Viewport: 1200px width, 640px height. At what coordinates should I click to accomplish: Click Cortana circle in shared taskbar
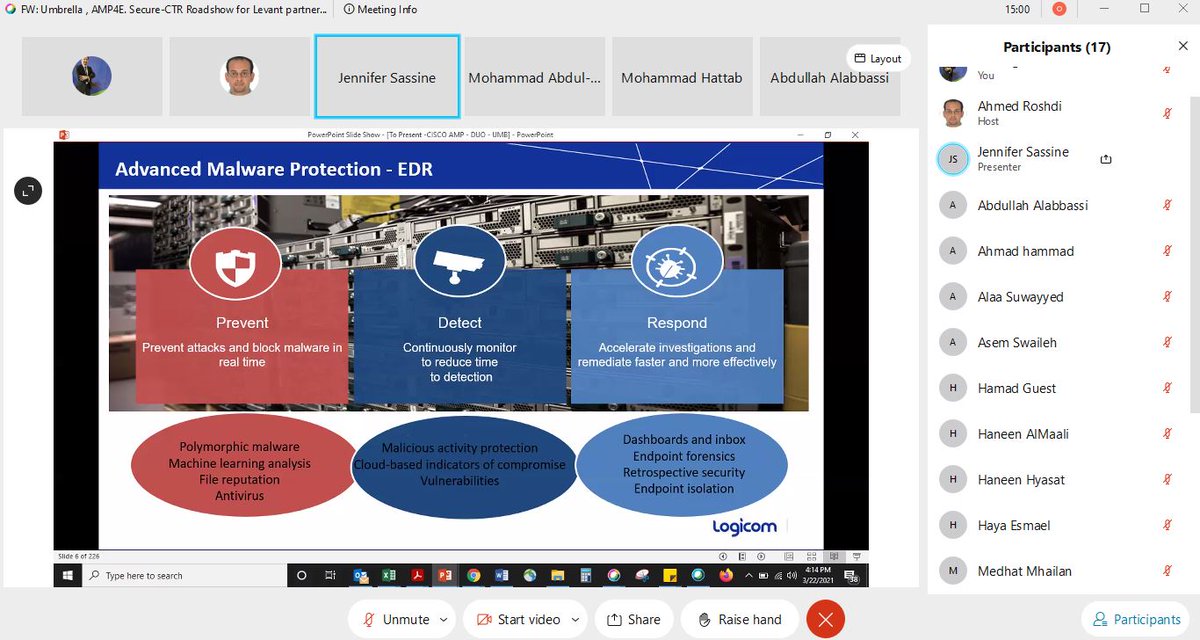(302, 575)
